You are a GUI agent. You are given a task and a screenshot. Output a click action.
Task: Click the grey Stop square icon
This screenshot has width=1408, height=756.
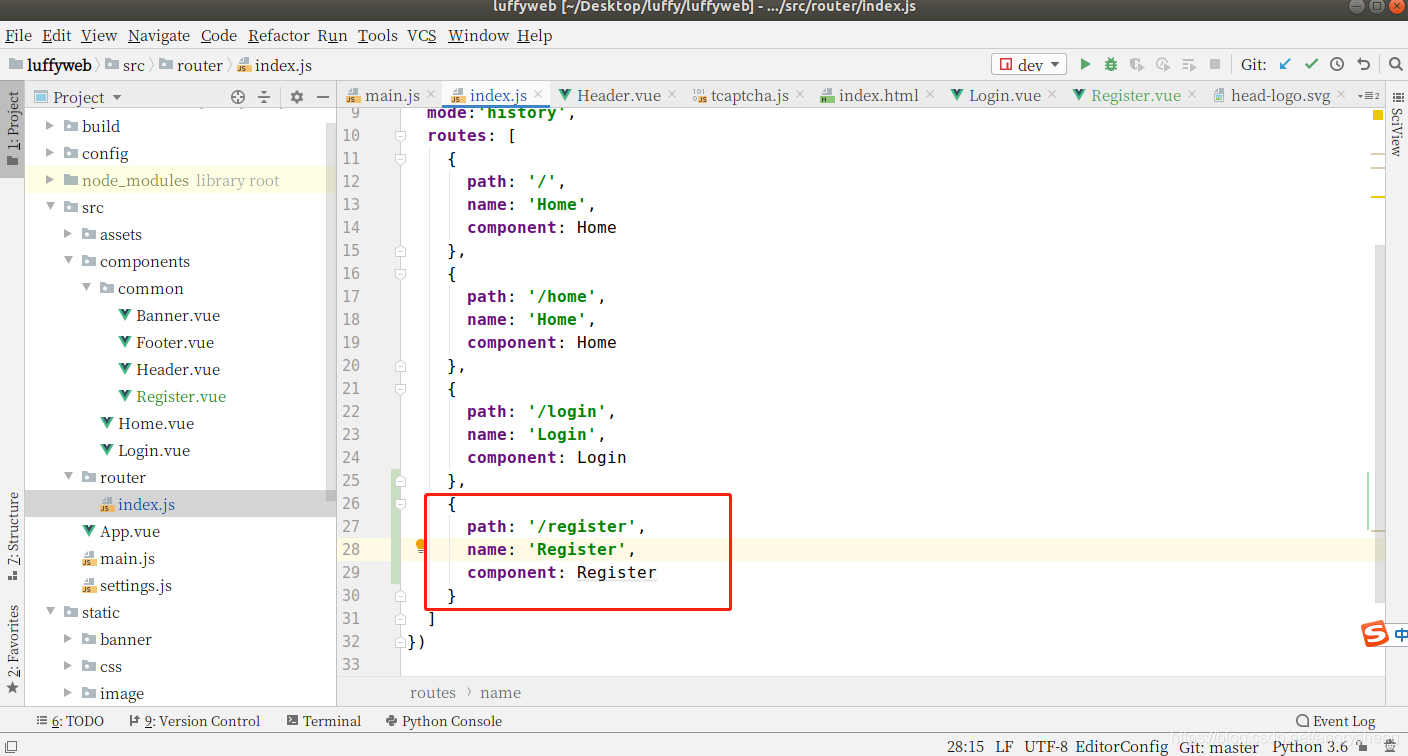(x=1215, y=65)
